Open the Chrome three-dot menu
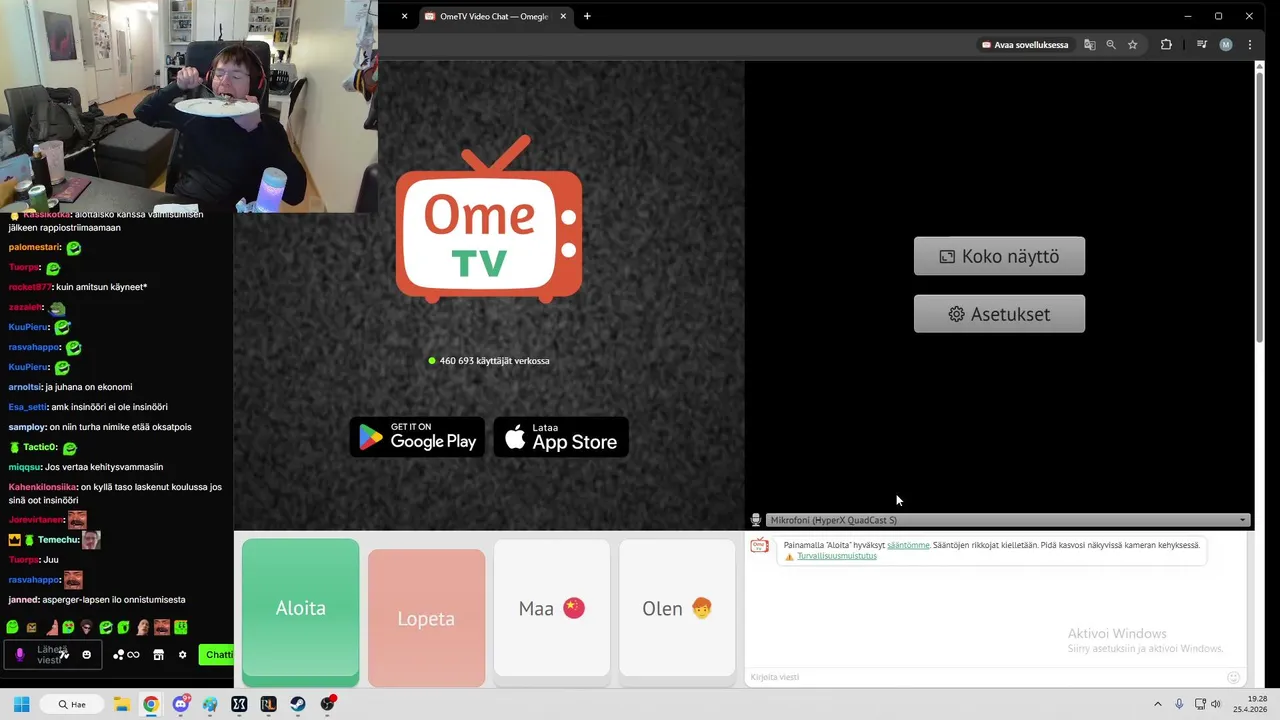The image size is (1280, 720). coord(1250,45)
